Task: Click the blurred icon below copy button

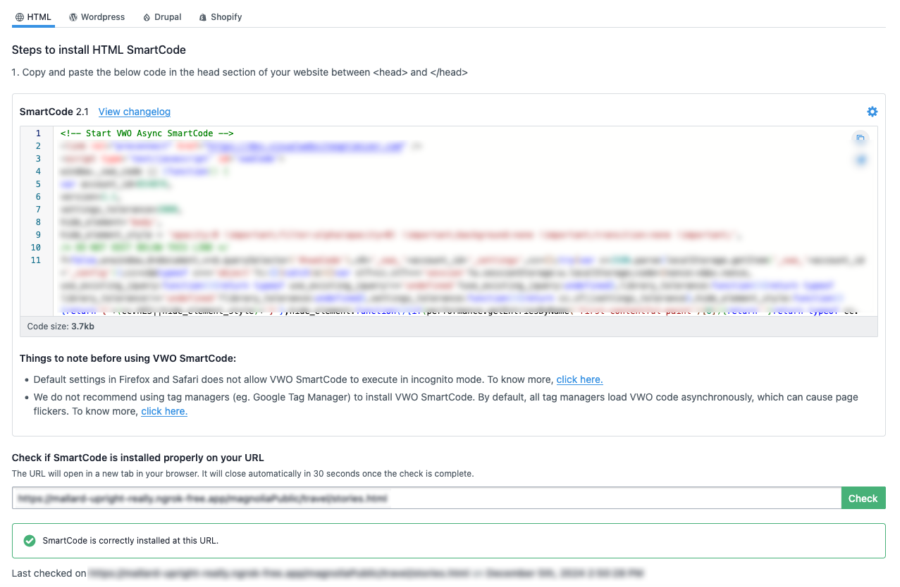Action: coord(861,160)
